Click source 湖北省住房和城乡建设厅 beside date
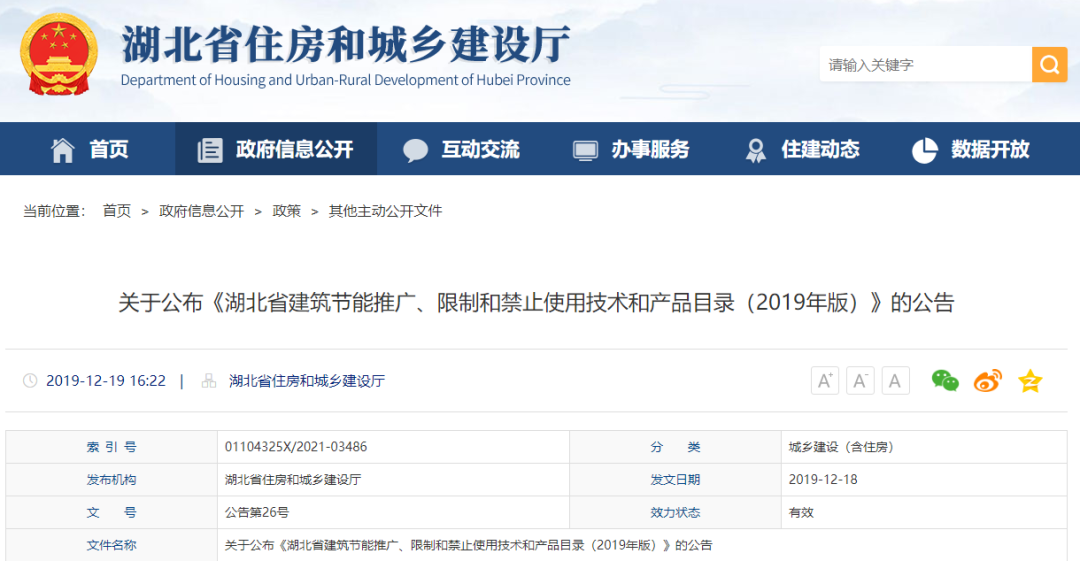This screenshot has height=561, width=1080. (x=307, y=381)
